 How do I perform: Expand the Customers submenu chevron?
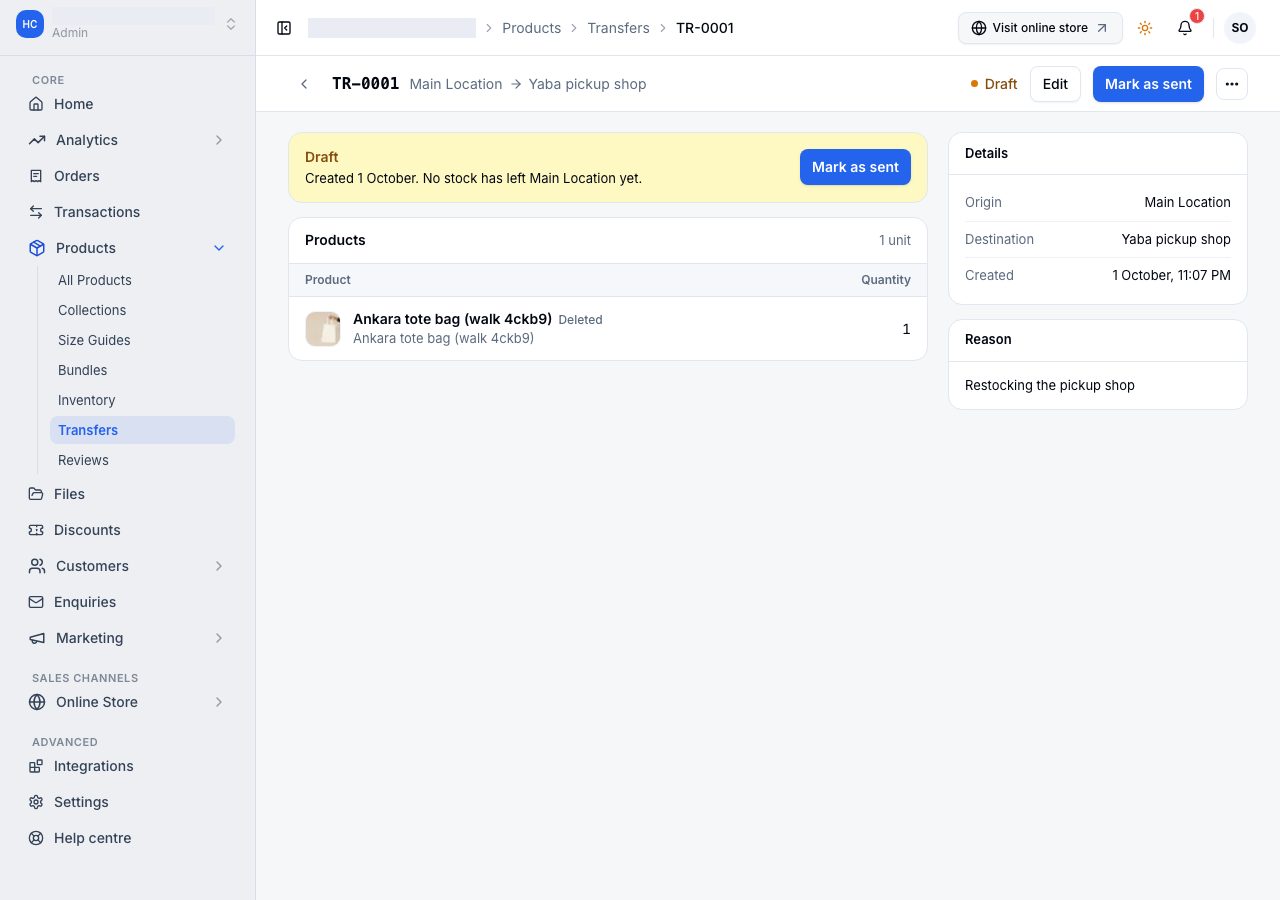click(219, 566)
